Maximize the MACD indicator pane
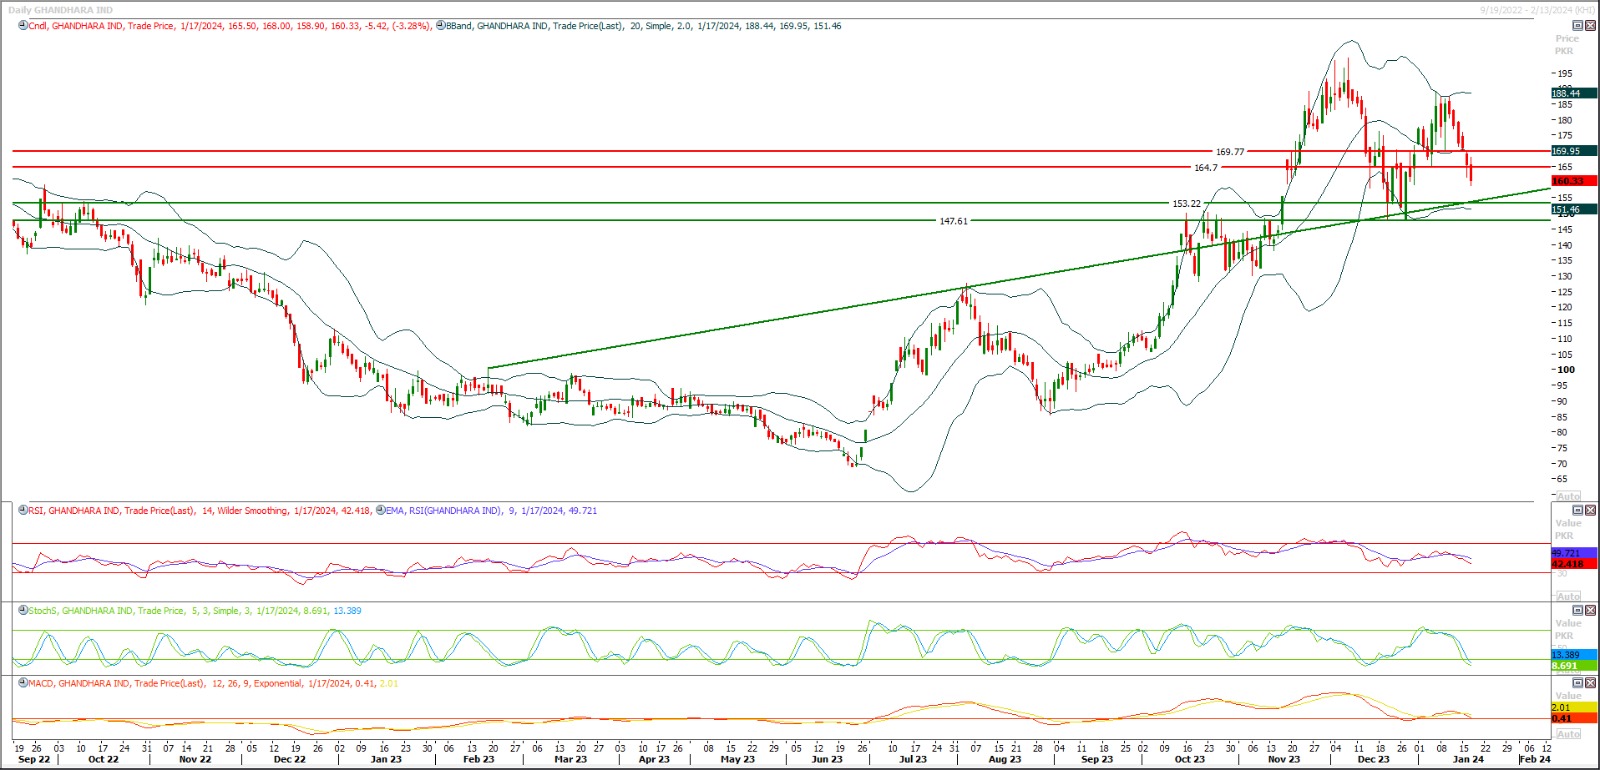 pos(1578,683)
